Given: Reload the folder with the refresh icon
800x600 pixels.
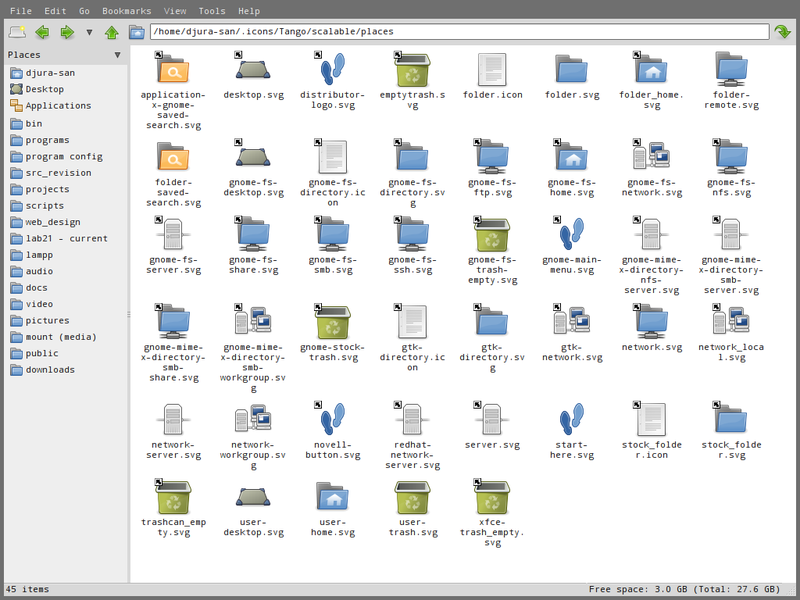Looking at the screenshot, I should pos(784,32).
